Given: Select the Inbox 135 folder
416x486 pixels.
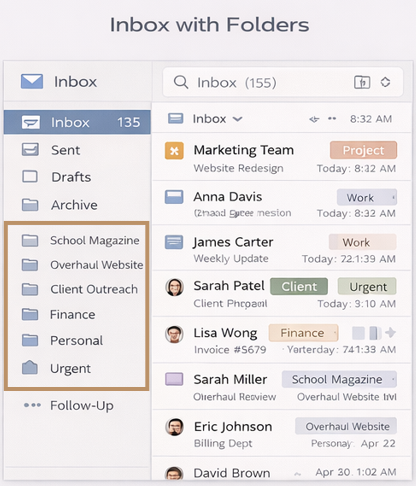Looking at the screenshot, I should click(x=77, y=122).
